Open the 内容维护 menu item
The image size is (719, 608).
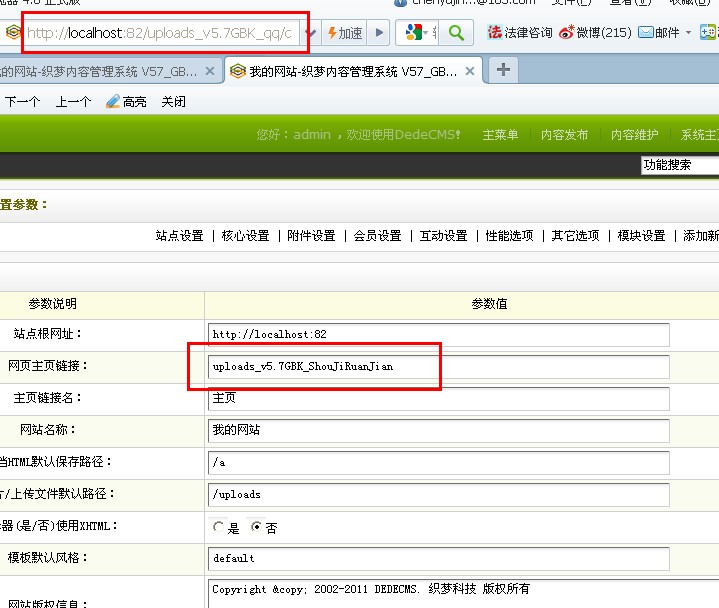pos(635,134)
